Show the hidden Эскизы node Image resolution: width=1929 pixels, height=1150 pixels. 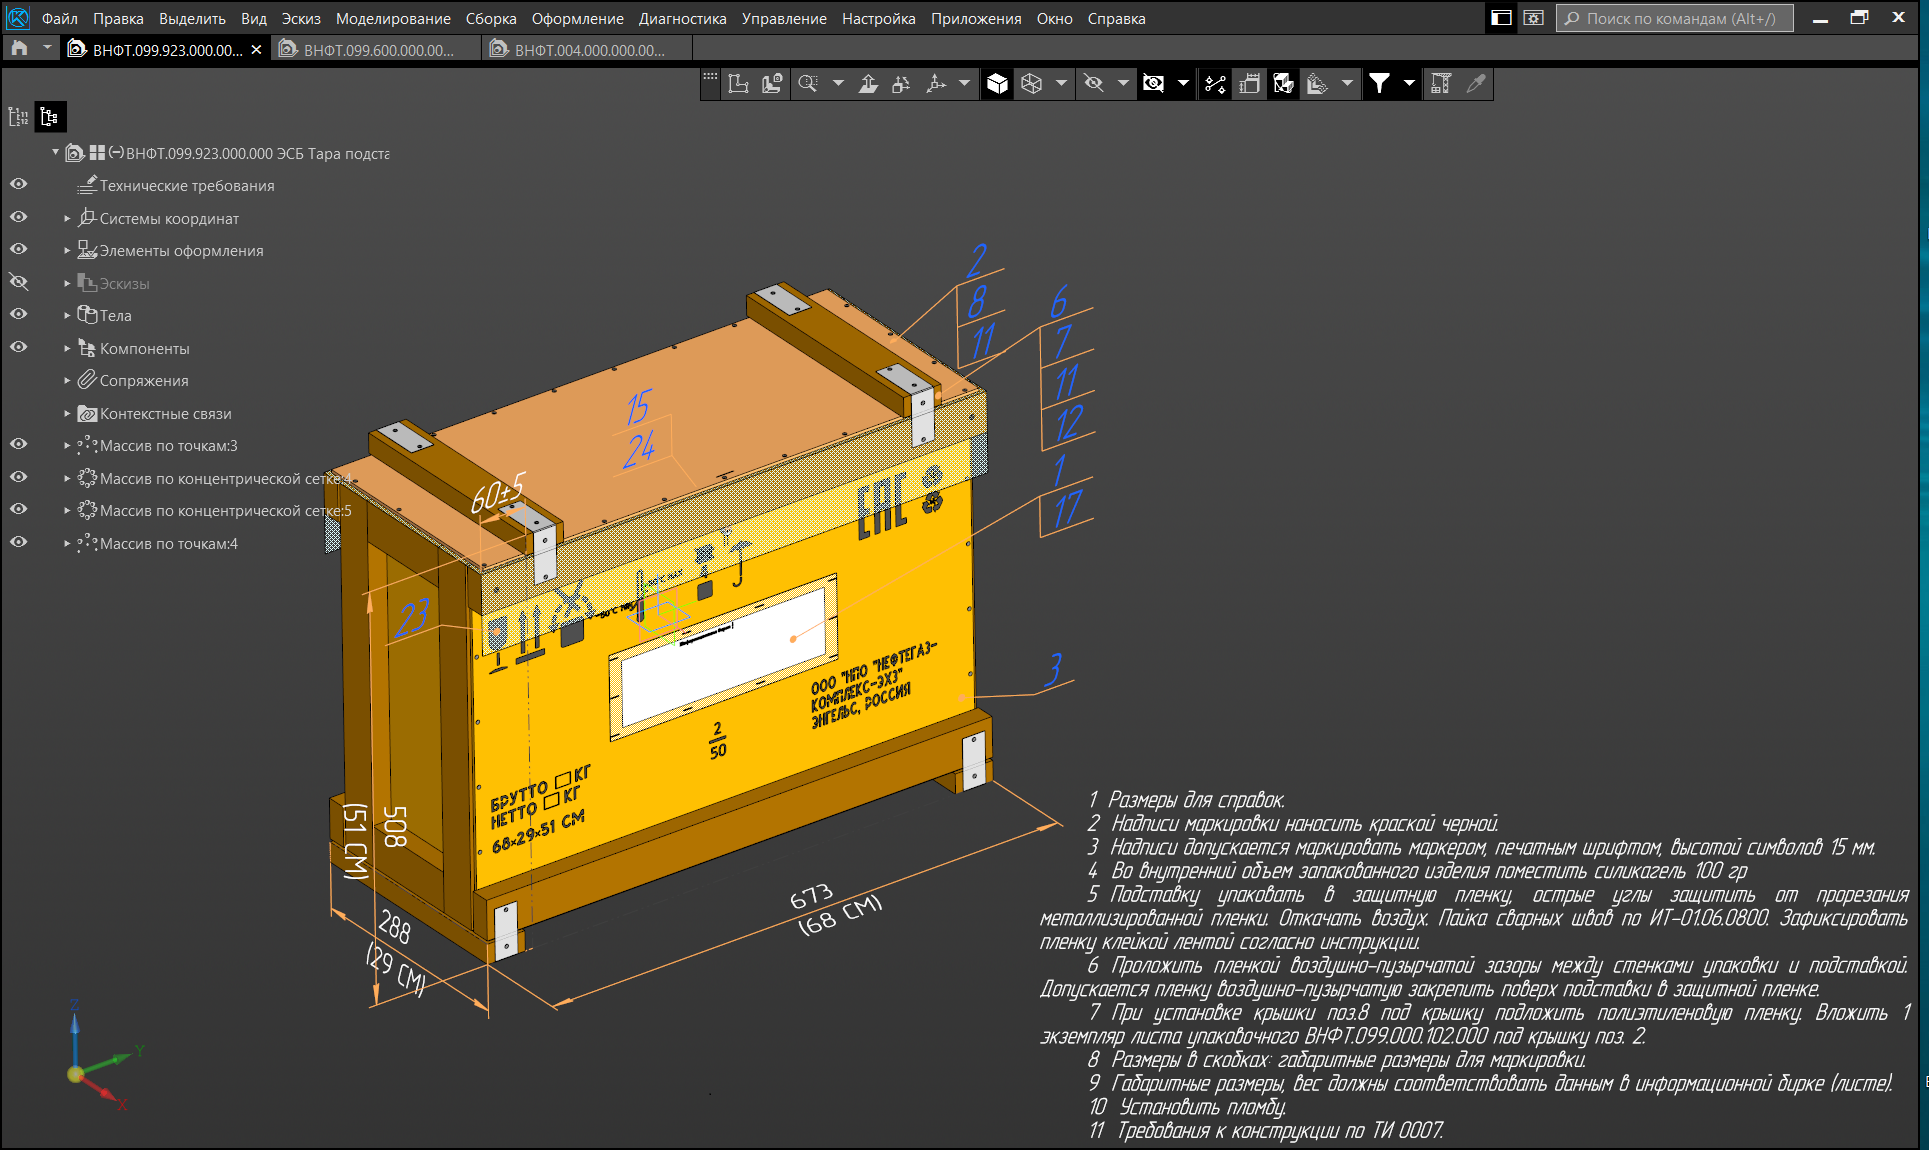click(18, 282)
